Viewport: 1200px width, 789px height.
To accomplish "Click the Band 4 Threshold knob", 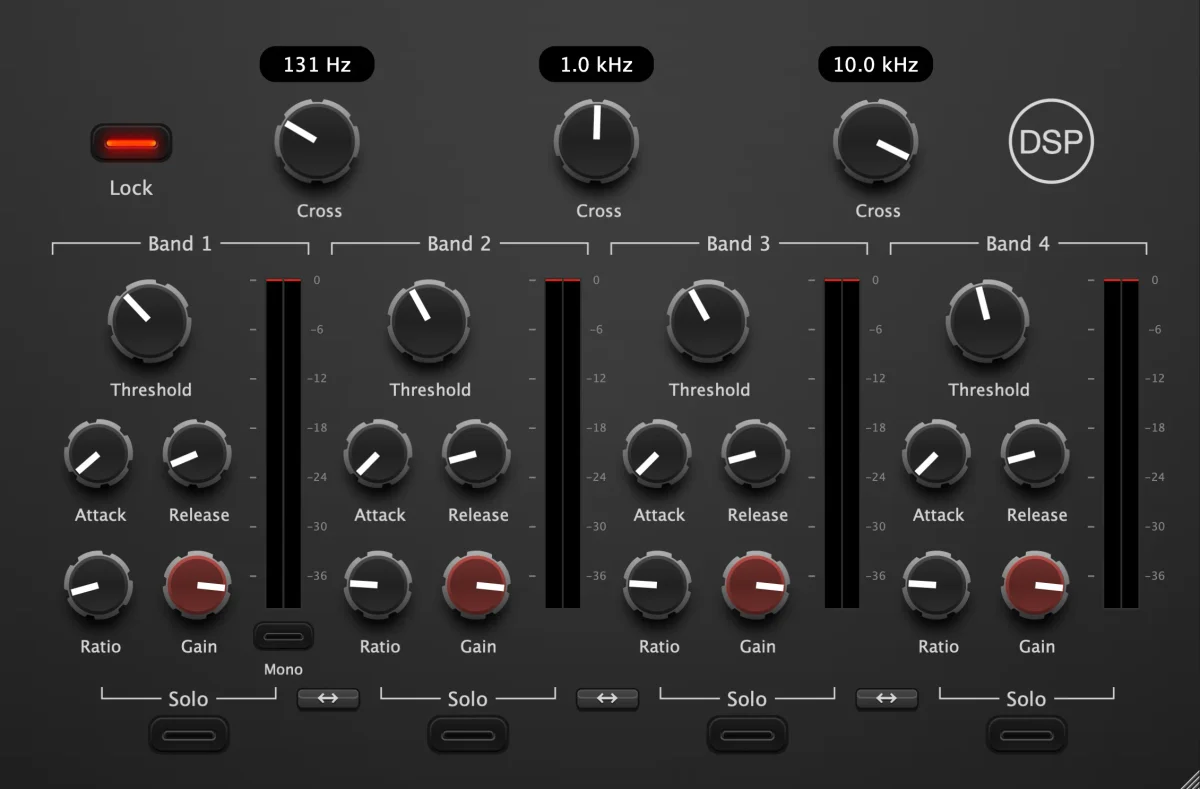I will click(988, 322).
